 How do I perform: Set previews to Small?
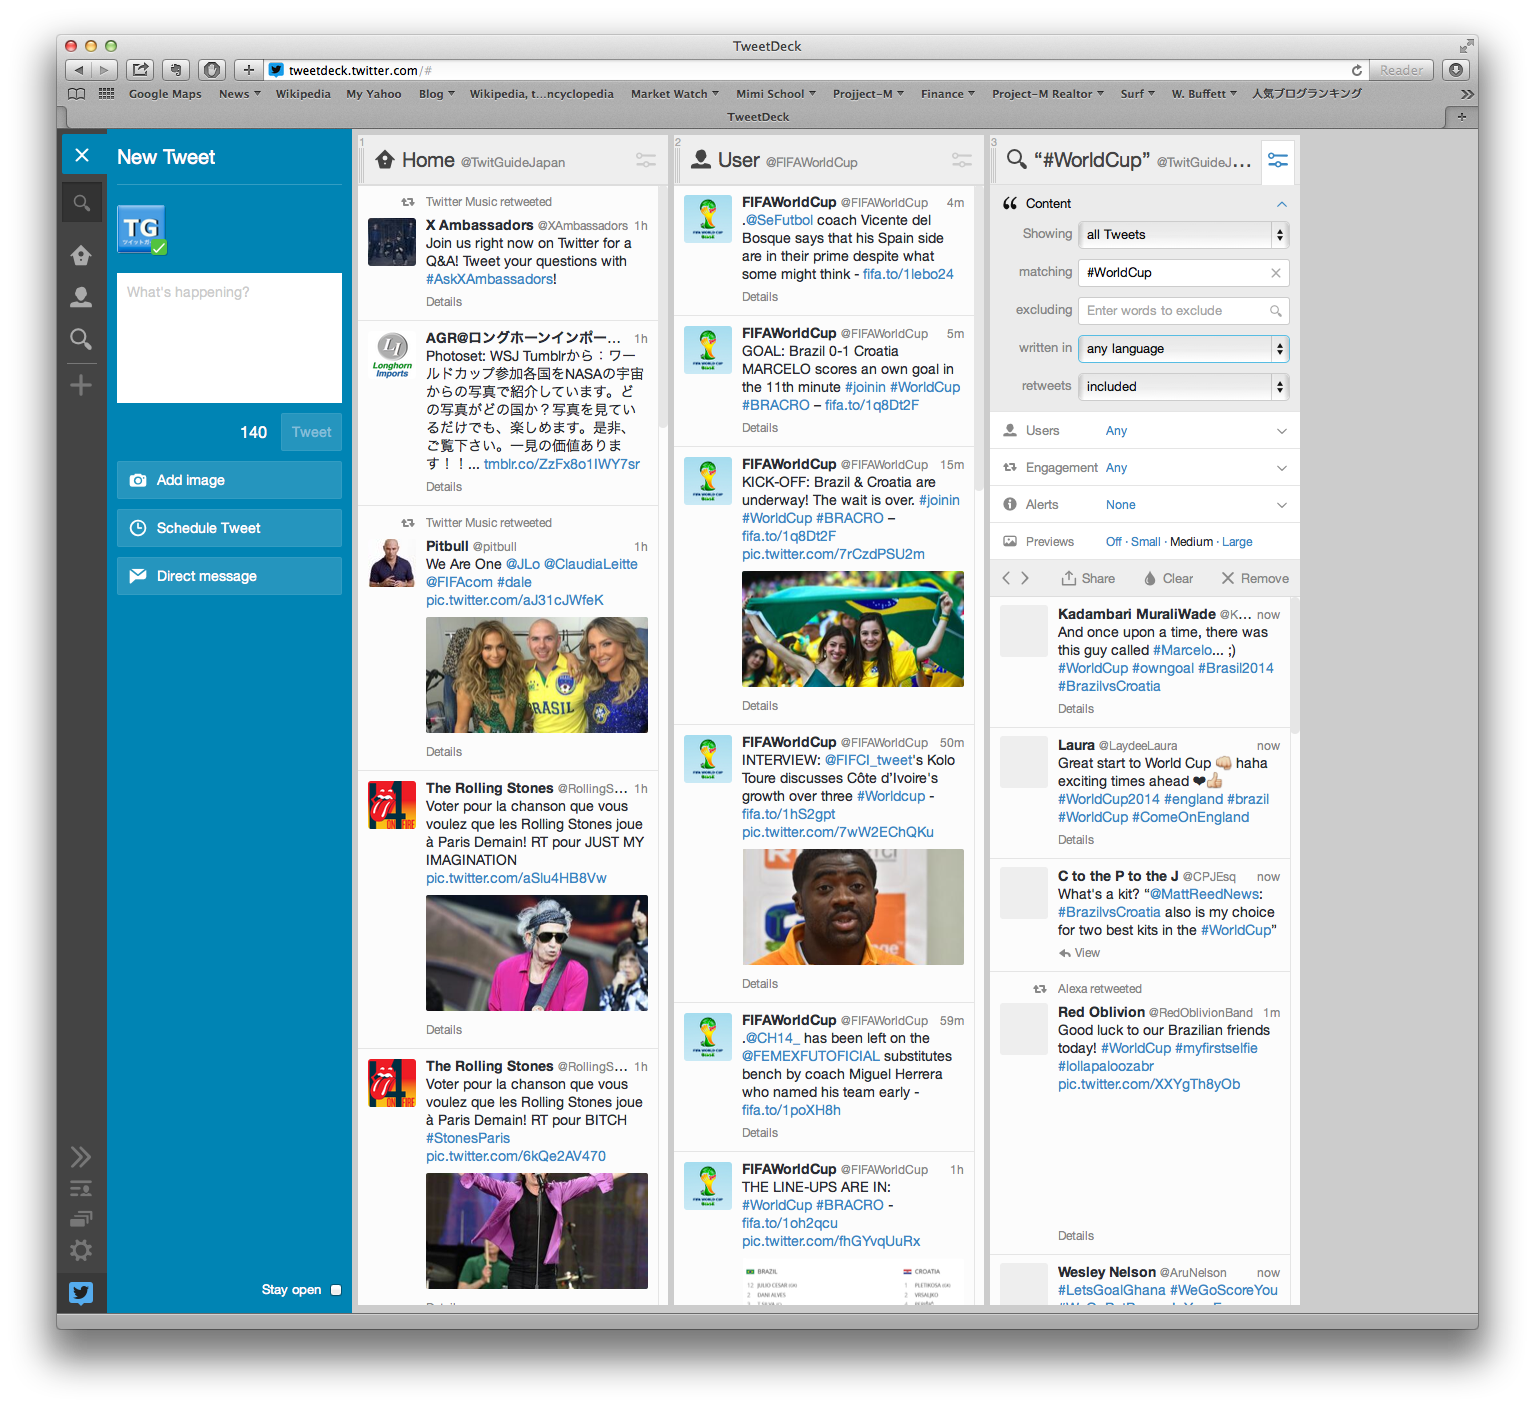[x=1146, y=542]
